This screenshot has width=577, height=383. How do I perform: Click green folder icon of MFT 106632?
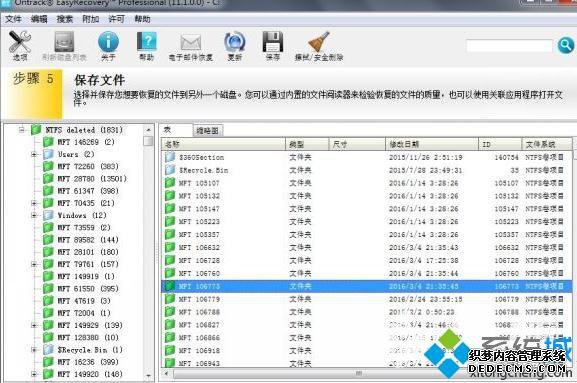click(x=170, y=247)
